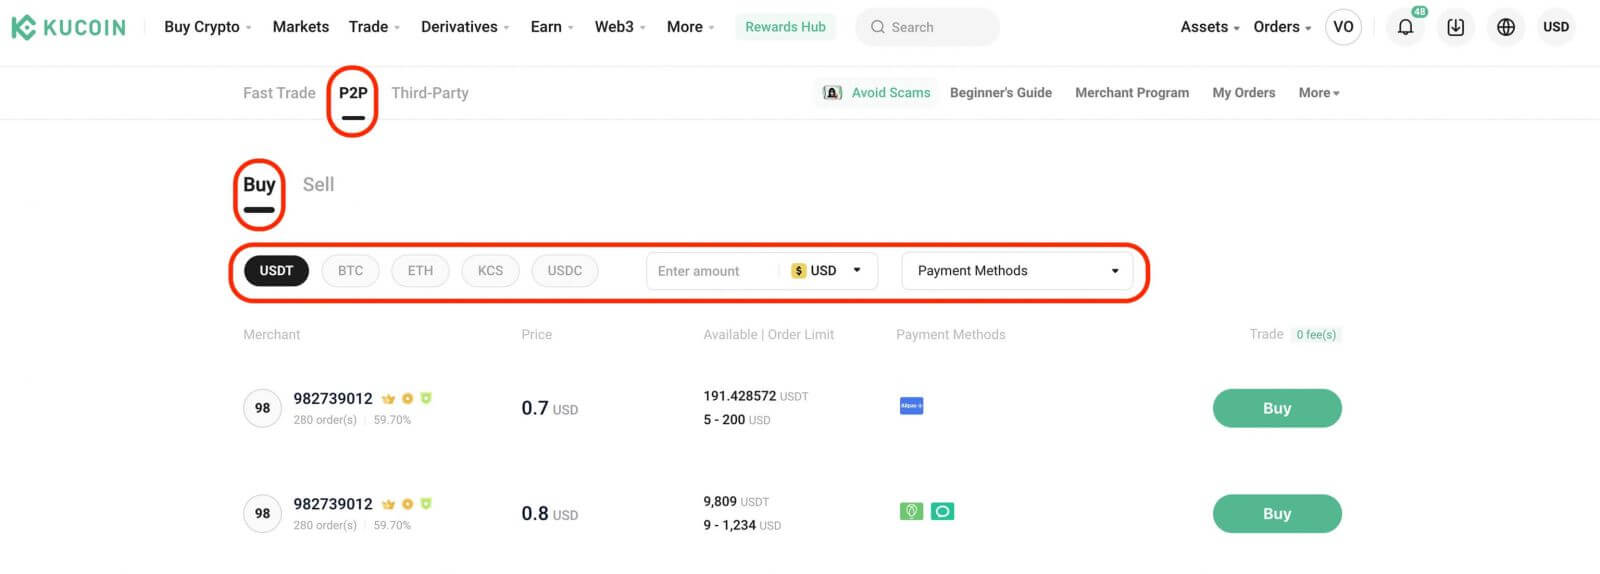Select the USDT coin filter
The height and width of the screenshot is (574, 1600).
point(276,271)
